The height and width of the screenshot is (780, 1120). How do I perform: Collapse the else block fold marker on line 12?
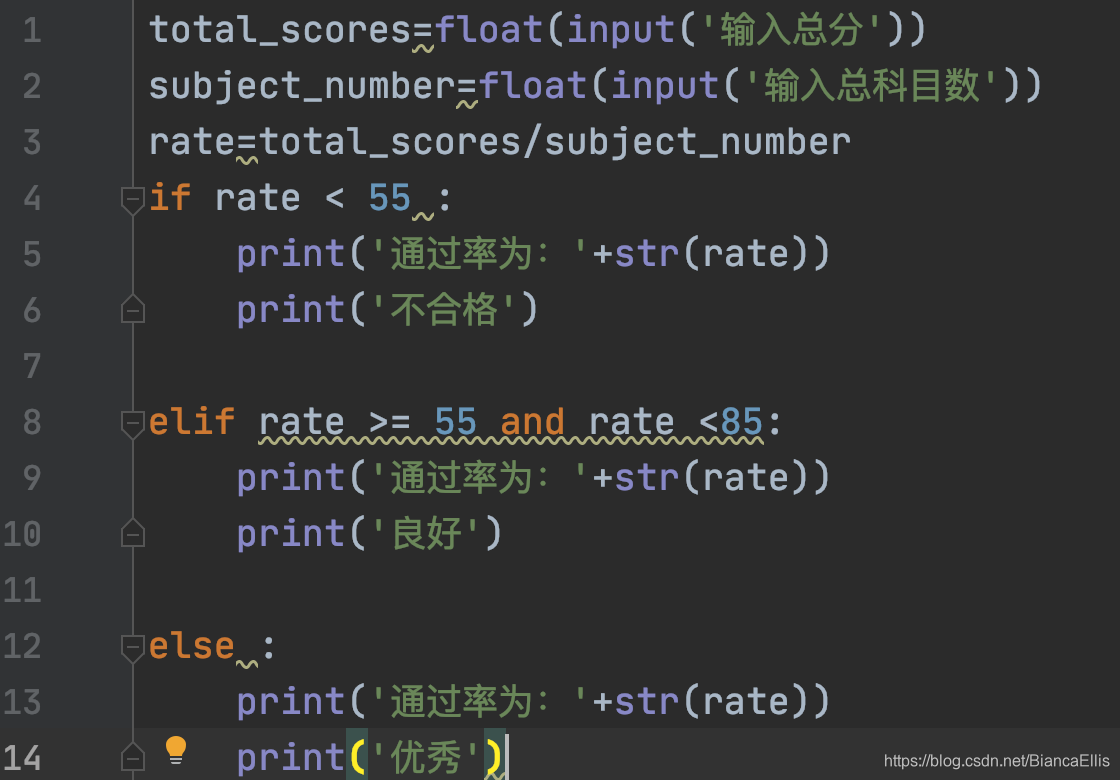133,649
